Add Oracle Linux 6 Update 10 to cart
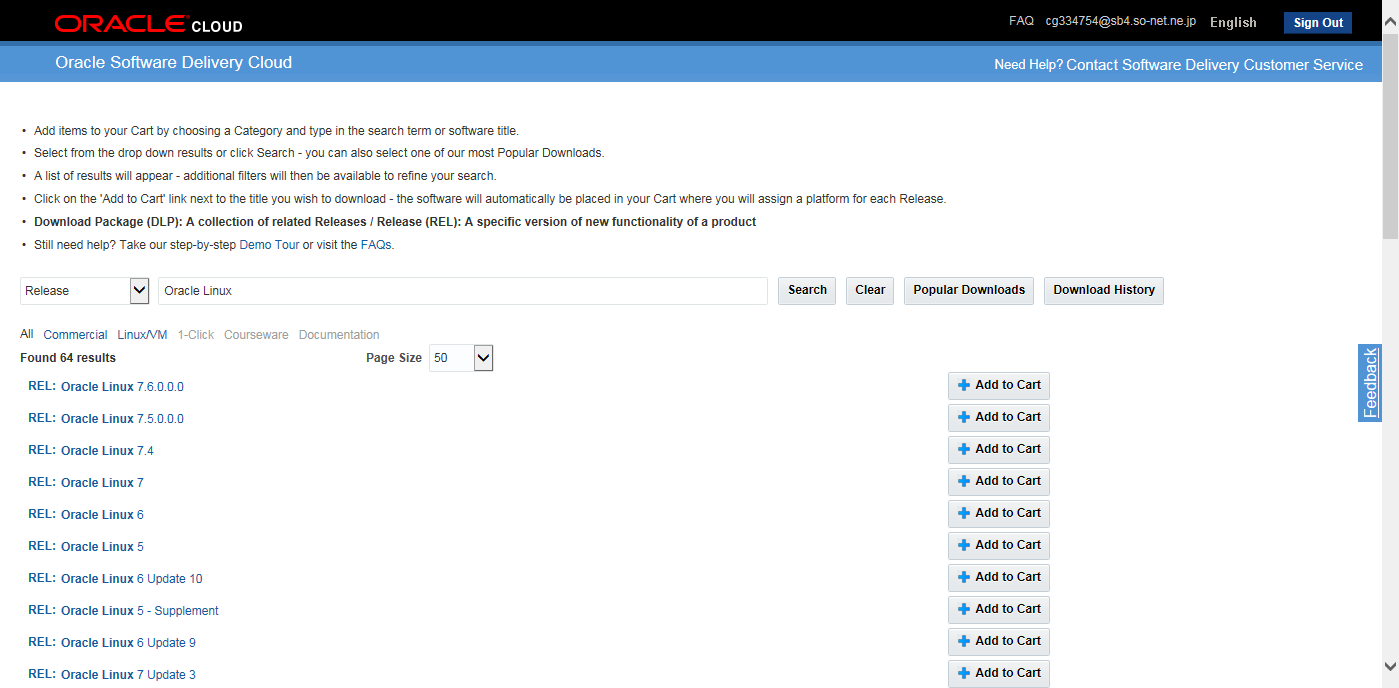 pos(998,577)
